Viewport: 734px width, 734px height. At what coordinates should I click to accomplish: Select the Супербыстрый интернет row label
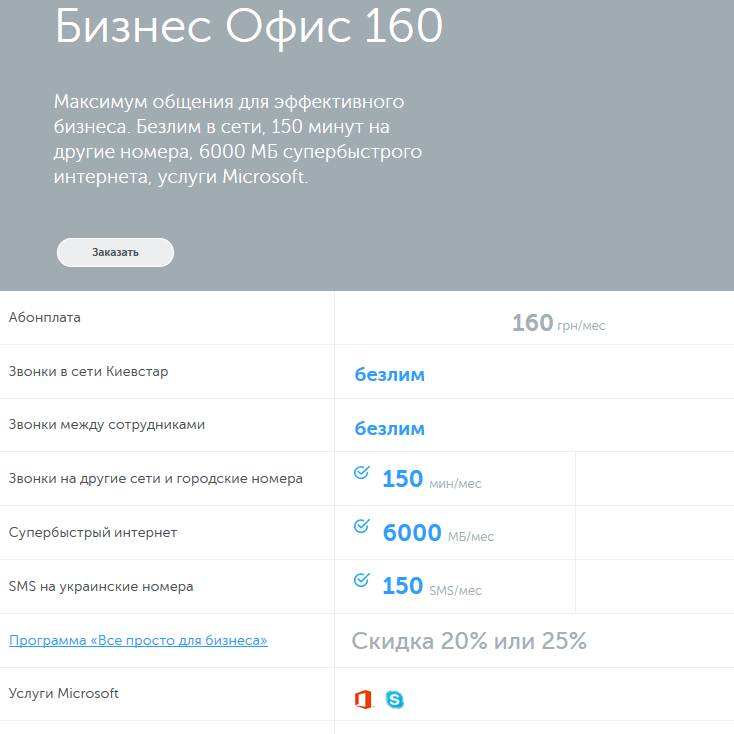[x=92, y=533]
